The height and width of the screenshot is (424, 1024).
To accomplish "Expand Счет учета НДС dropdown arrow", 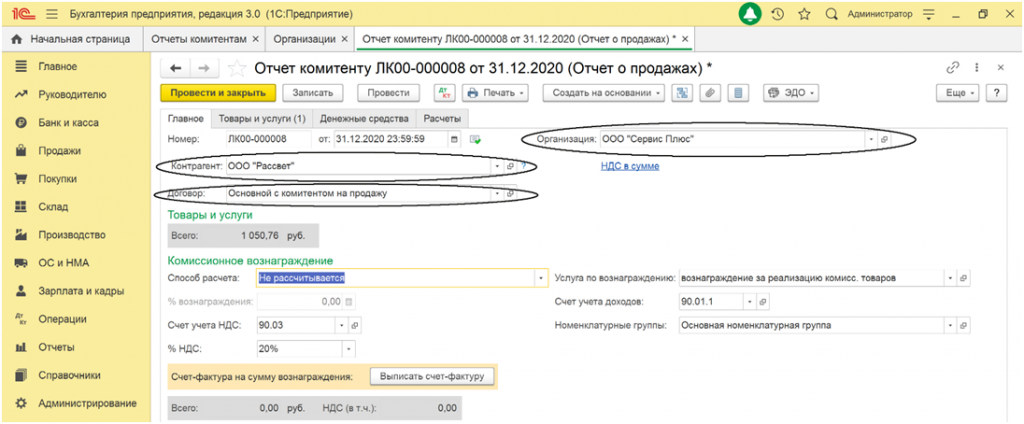I will 342,325.
